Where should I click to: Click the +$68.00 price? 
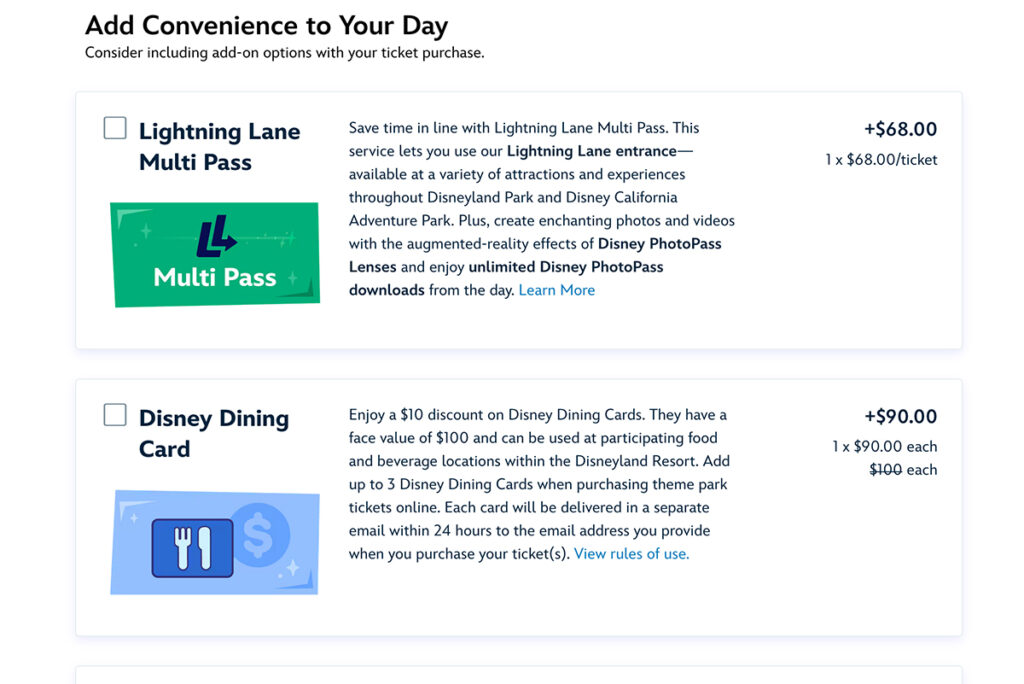coord(900,129)
